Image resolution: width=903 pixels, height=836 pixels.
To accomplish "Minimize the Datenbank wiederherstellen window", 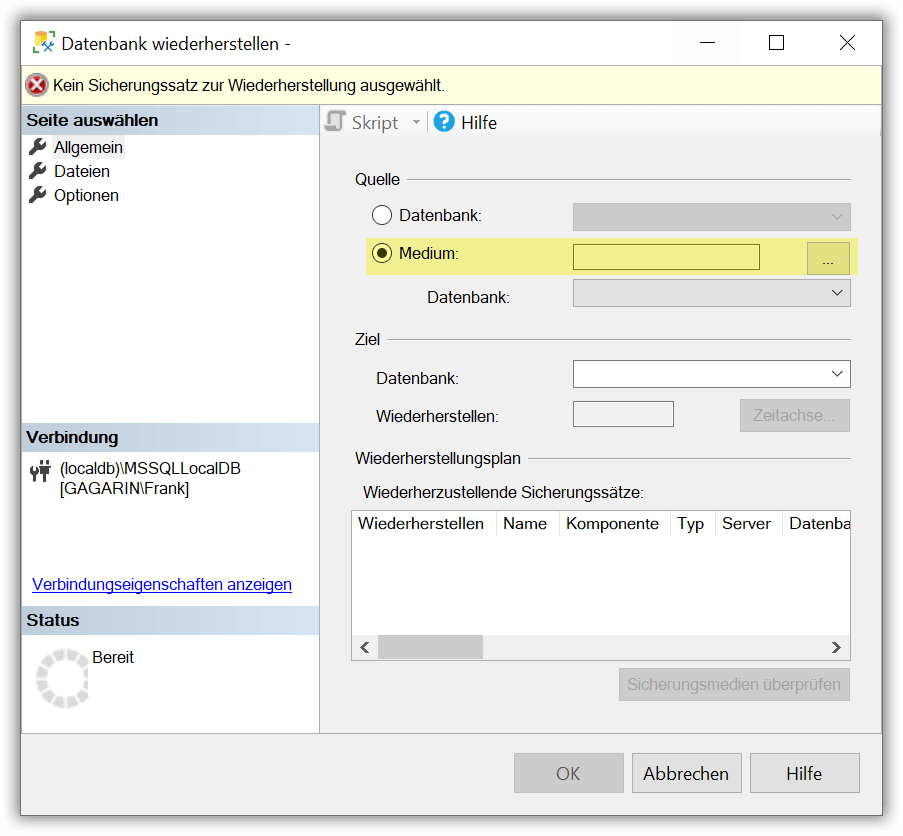I will [707, 43].
